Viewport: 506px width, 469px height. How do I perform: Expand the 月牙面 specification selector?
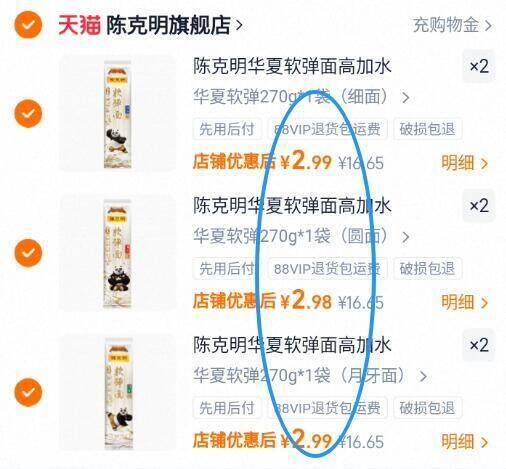[310, 376]
